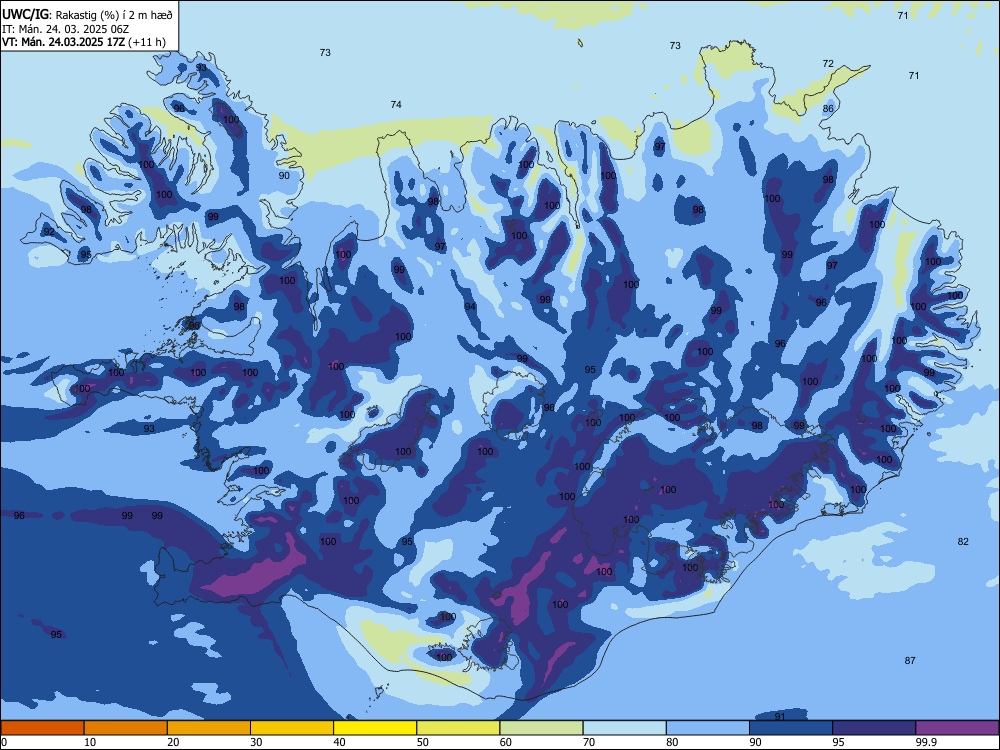Viewport: 1000px width, 750px height.
Task: Select the legend tick label '10'
Action: [90, 742]
